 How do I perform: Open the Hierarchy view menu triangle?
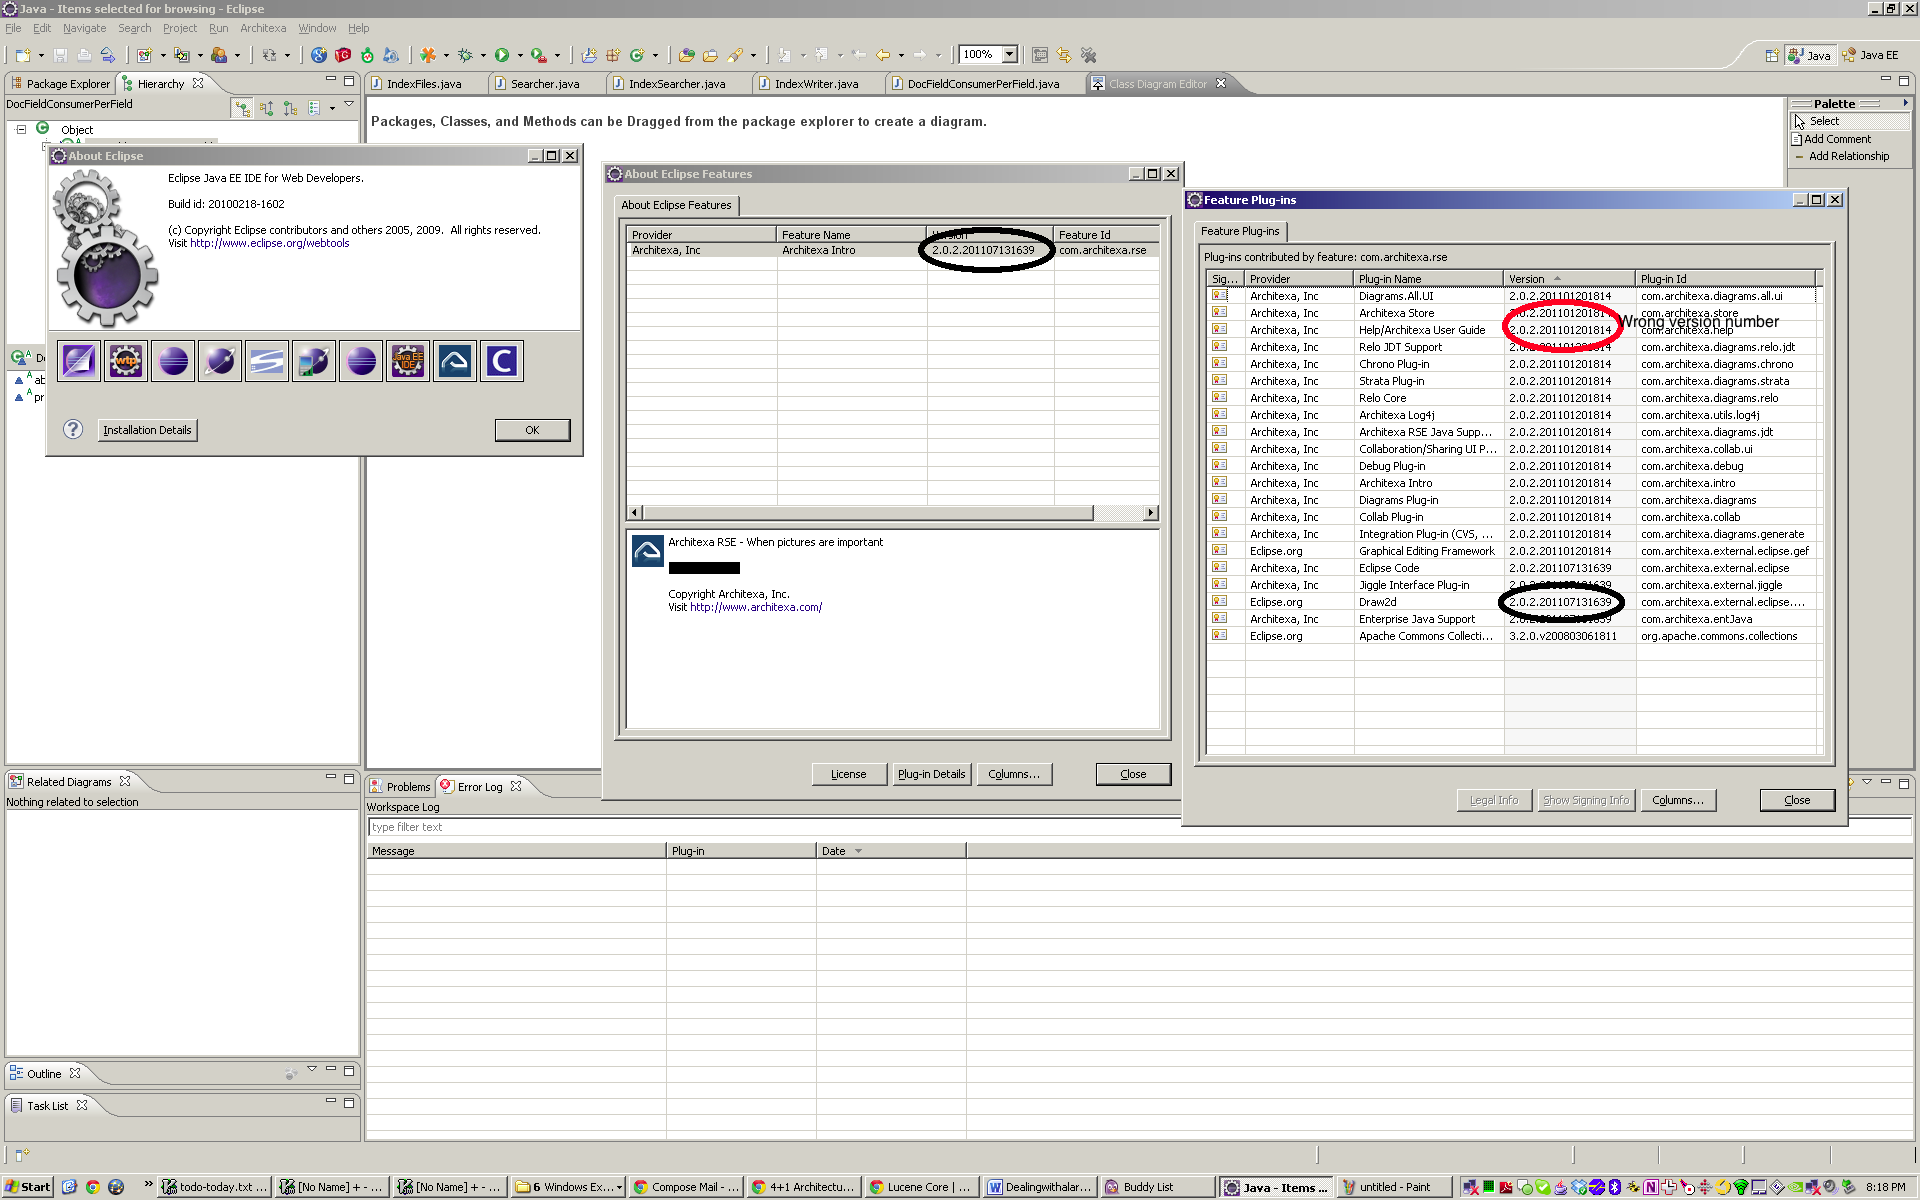coord(349,104)
